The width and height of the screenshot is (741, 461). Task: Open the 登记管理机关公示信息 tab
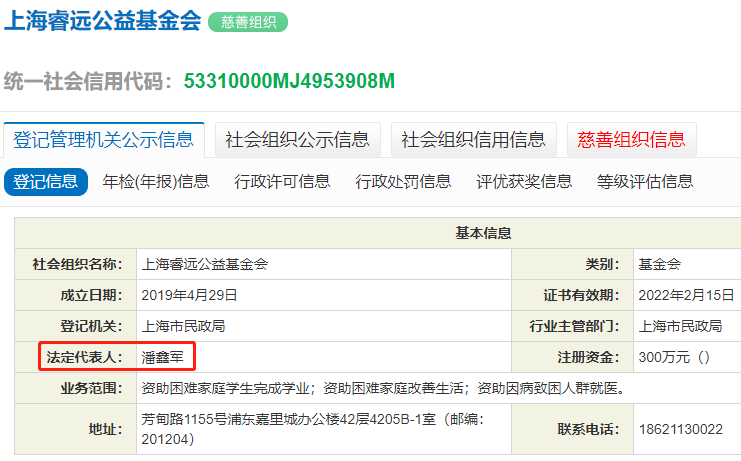pos(104,140)
